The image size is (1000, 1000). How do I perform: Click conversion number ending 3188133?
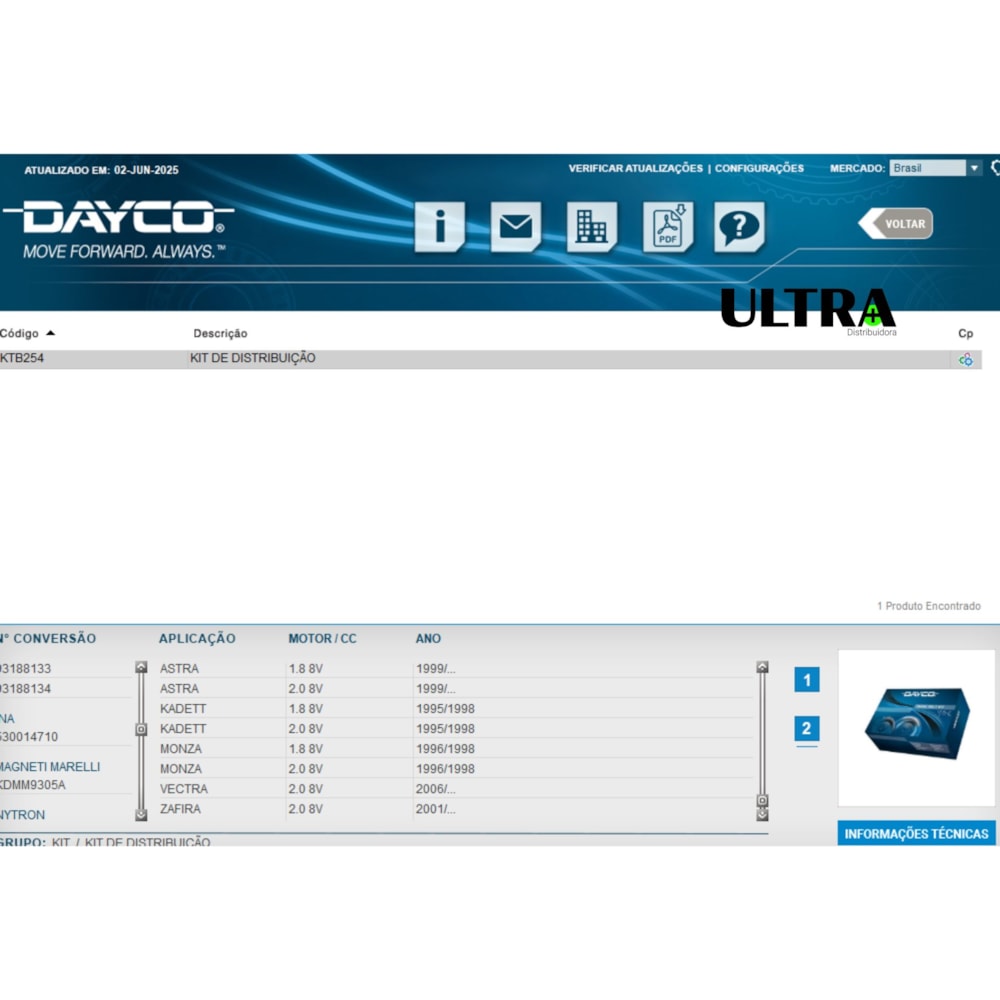[26, 668]
